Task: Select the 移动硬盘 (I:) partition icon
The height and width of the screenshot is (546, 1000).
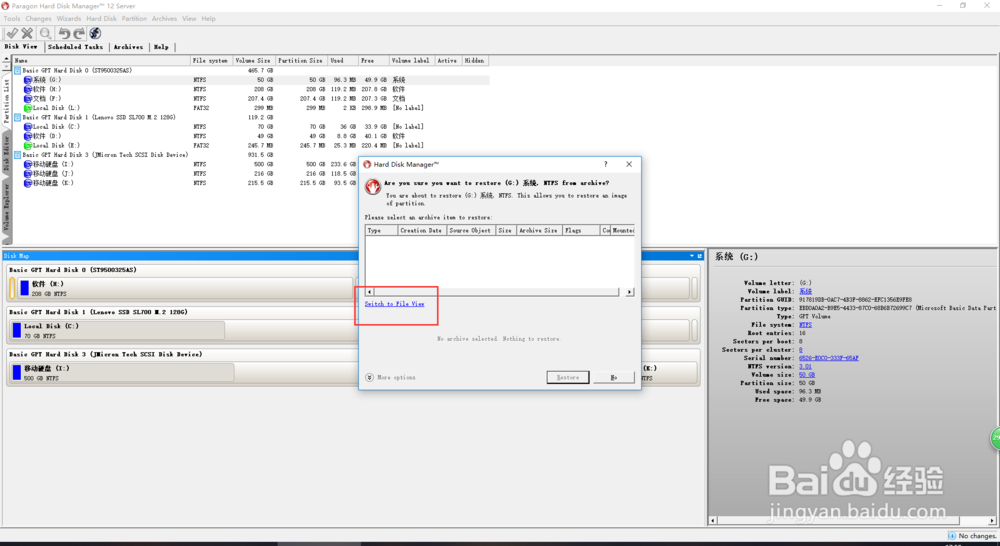Action: click(28, 165)
